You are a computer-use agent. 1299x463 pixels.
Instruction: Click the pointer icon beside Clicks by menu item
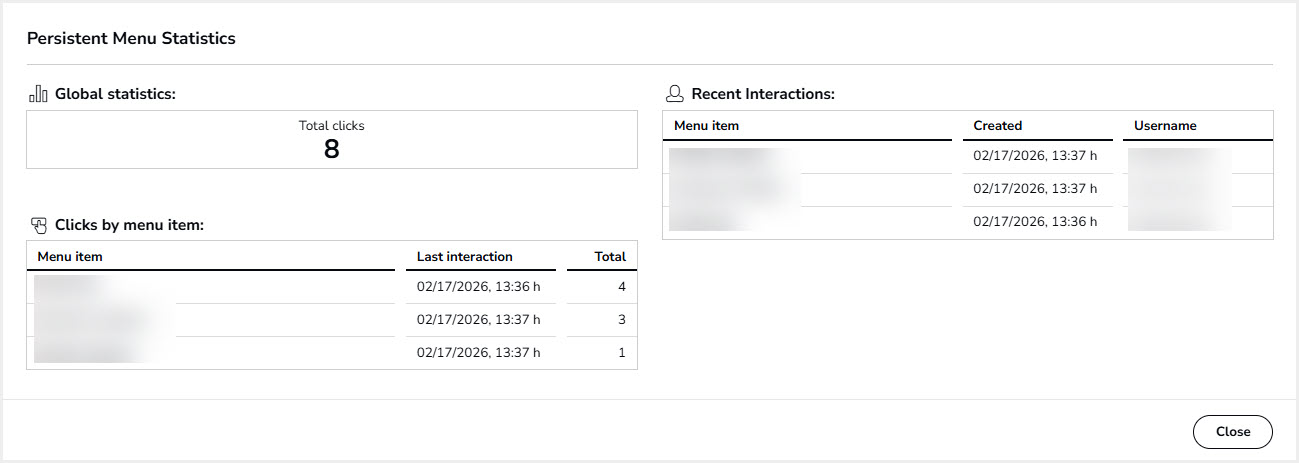39,225
